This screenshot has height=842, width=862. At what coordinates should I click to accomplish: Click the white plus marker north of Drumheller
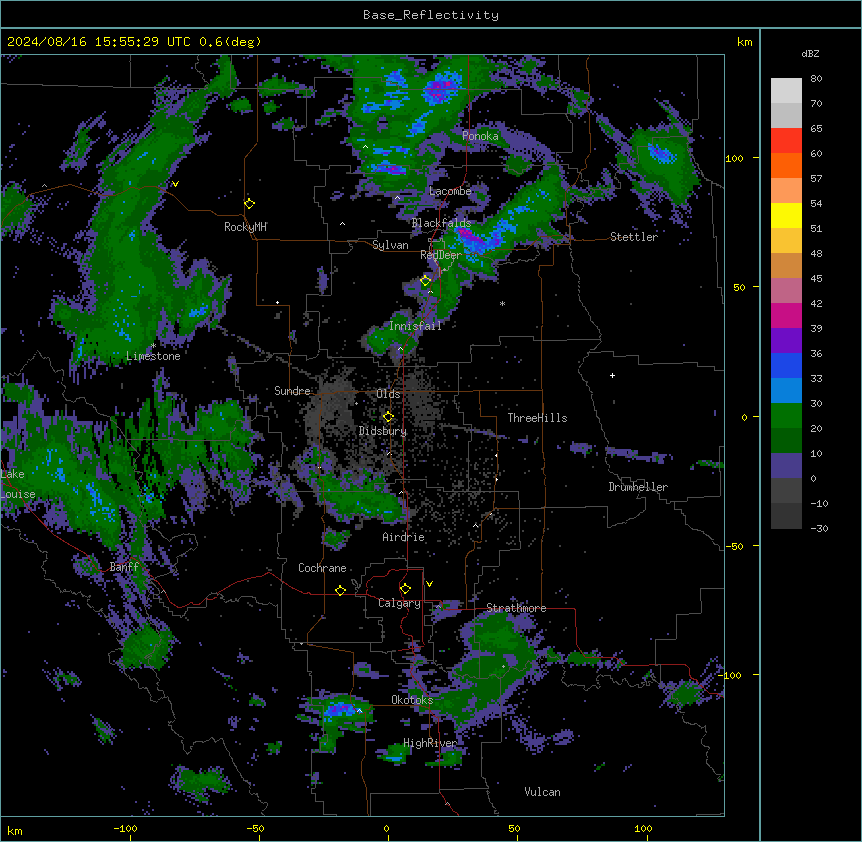coord(612,375)
